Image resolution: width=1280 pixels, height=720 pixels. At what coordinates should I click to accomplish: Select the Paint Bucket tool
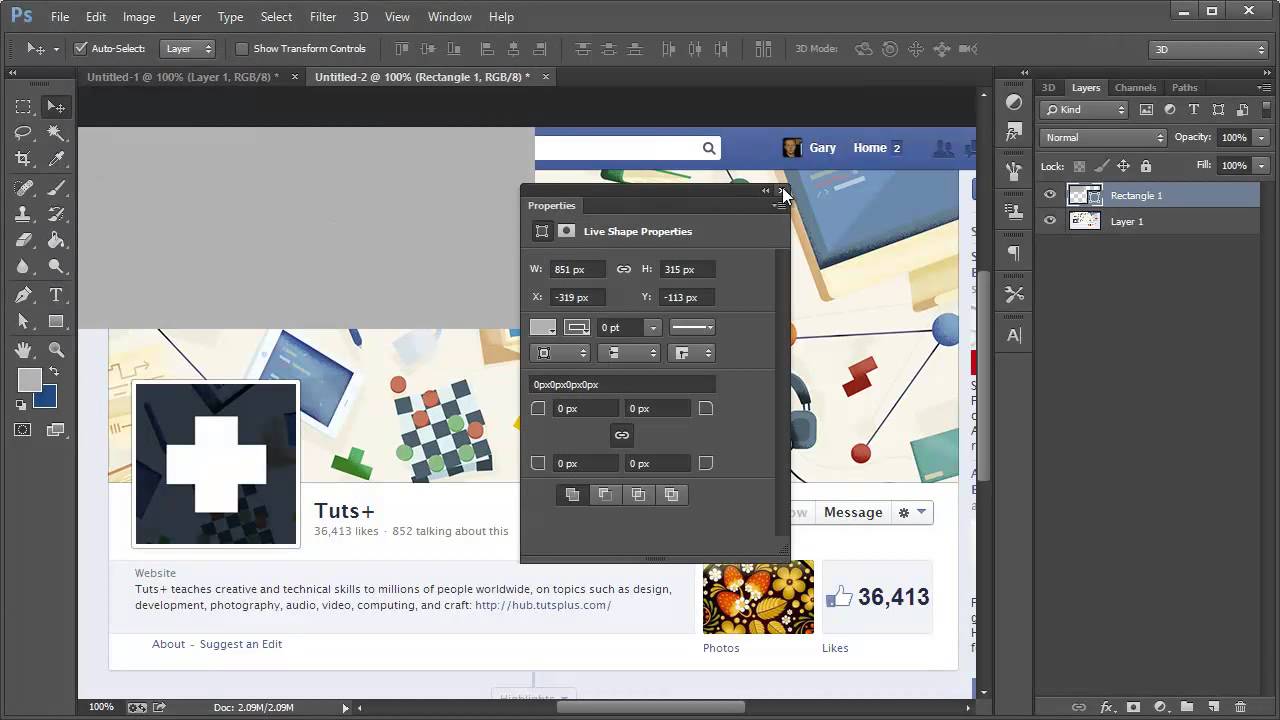coord(56,240)
